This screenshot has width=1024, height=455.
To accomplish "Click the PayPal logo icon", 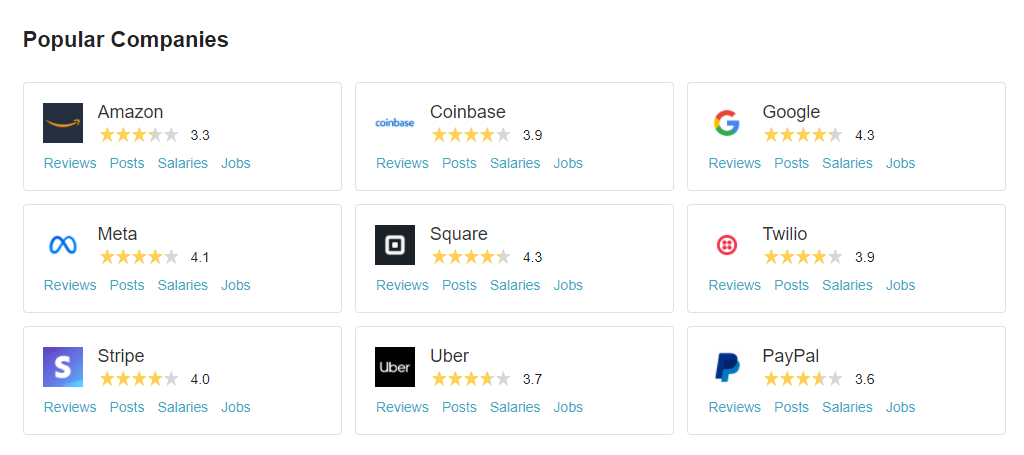I will [727, 367].
